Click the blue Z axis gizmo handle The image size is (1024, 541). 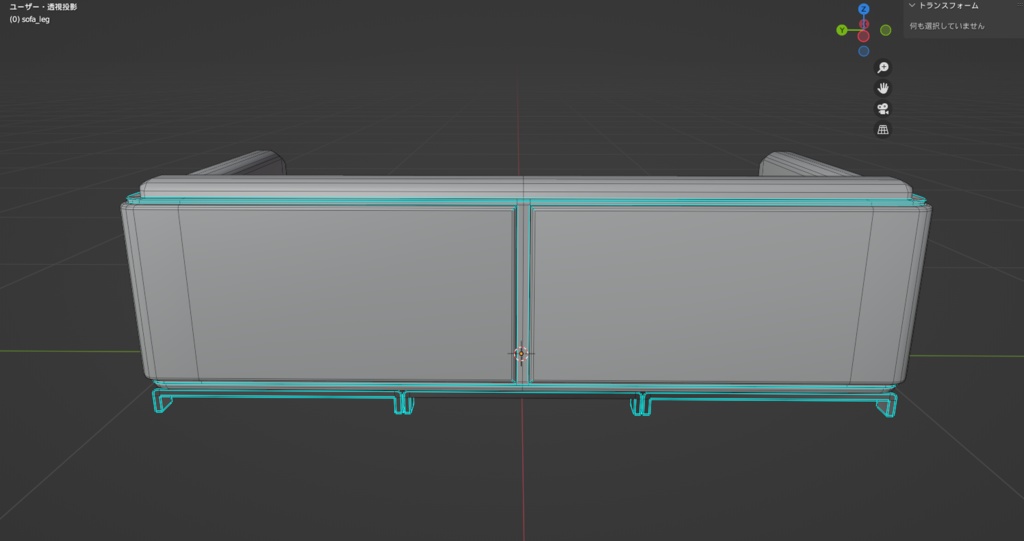pyautogui.click(x=863, y=9)
